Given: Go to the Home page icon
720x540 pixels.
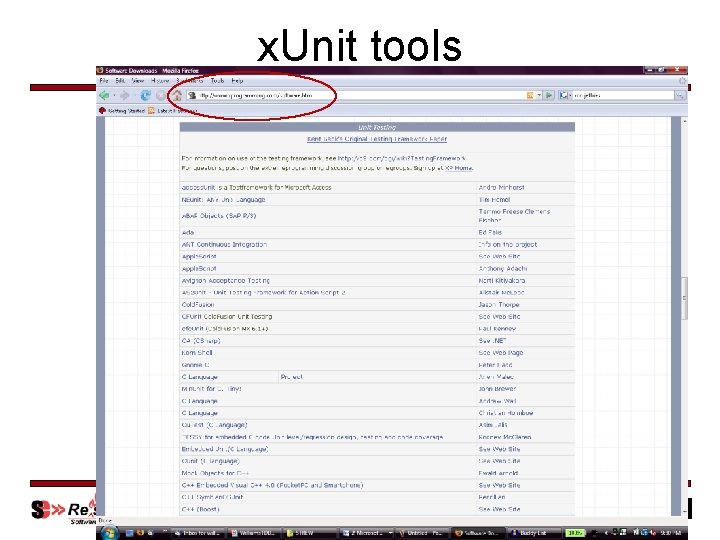Looking at the screenshot, I should (177, 96).
